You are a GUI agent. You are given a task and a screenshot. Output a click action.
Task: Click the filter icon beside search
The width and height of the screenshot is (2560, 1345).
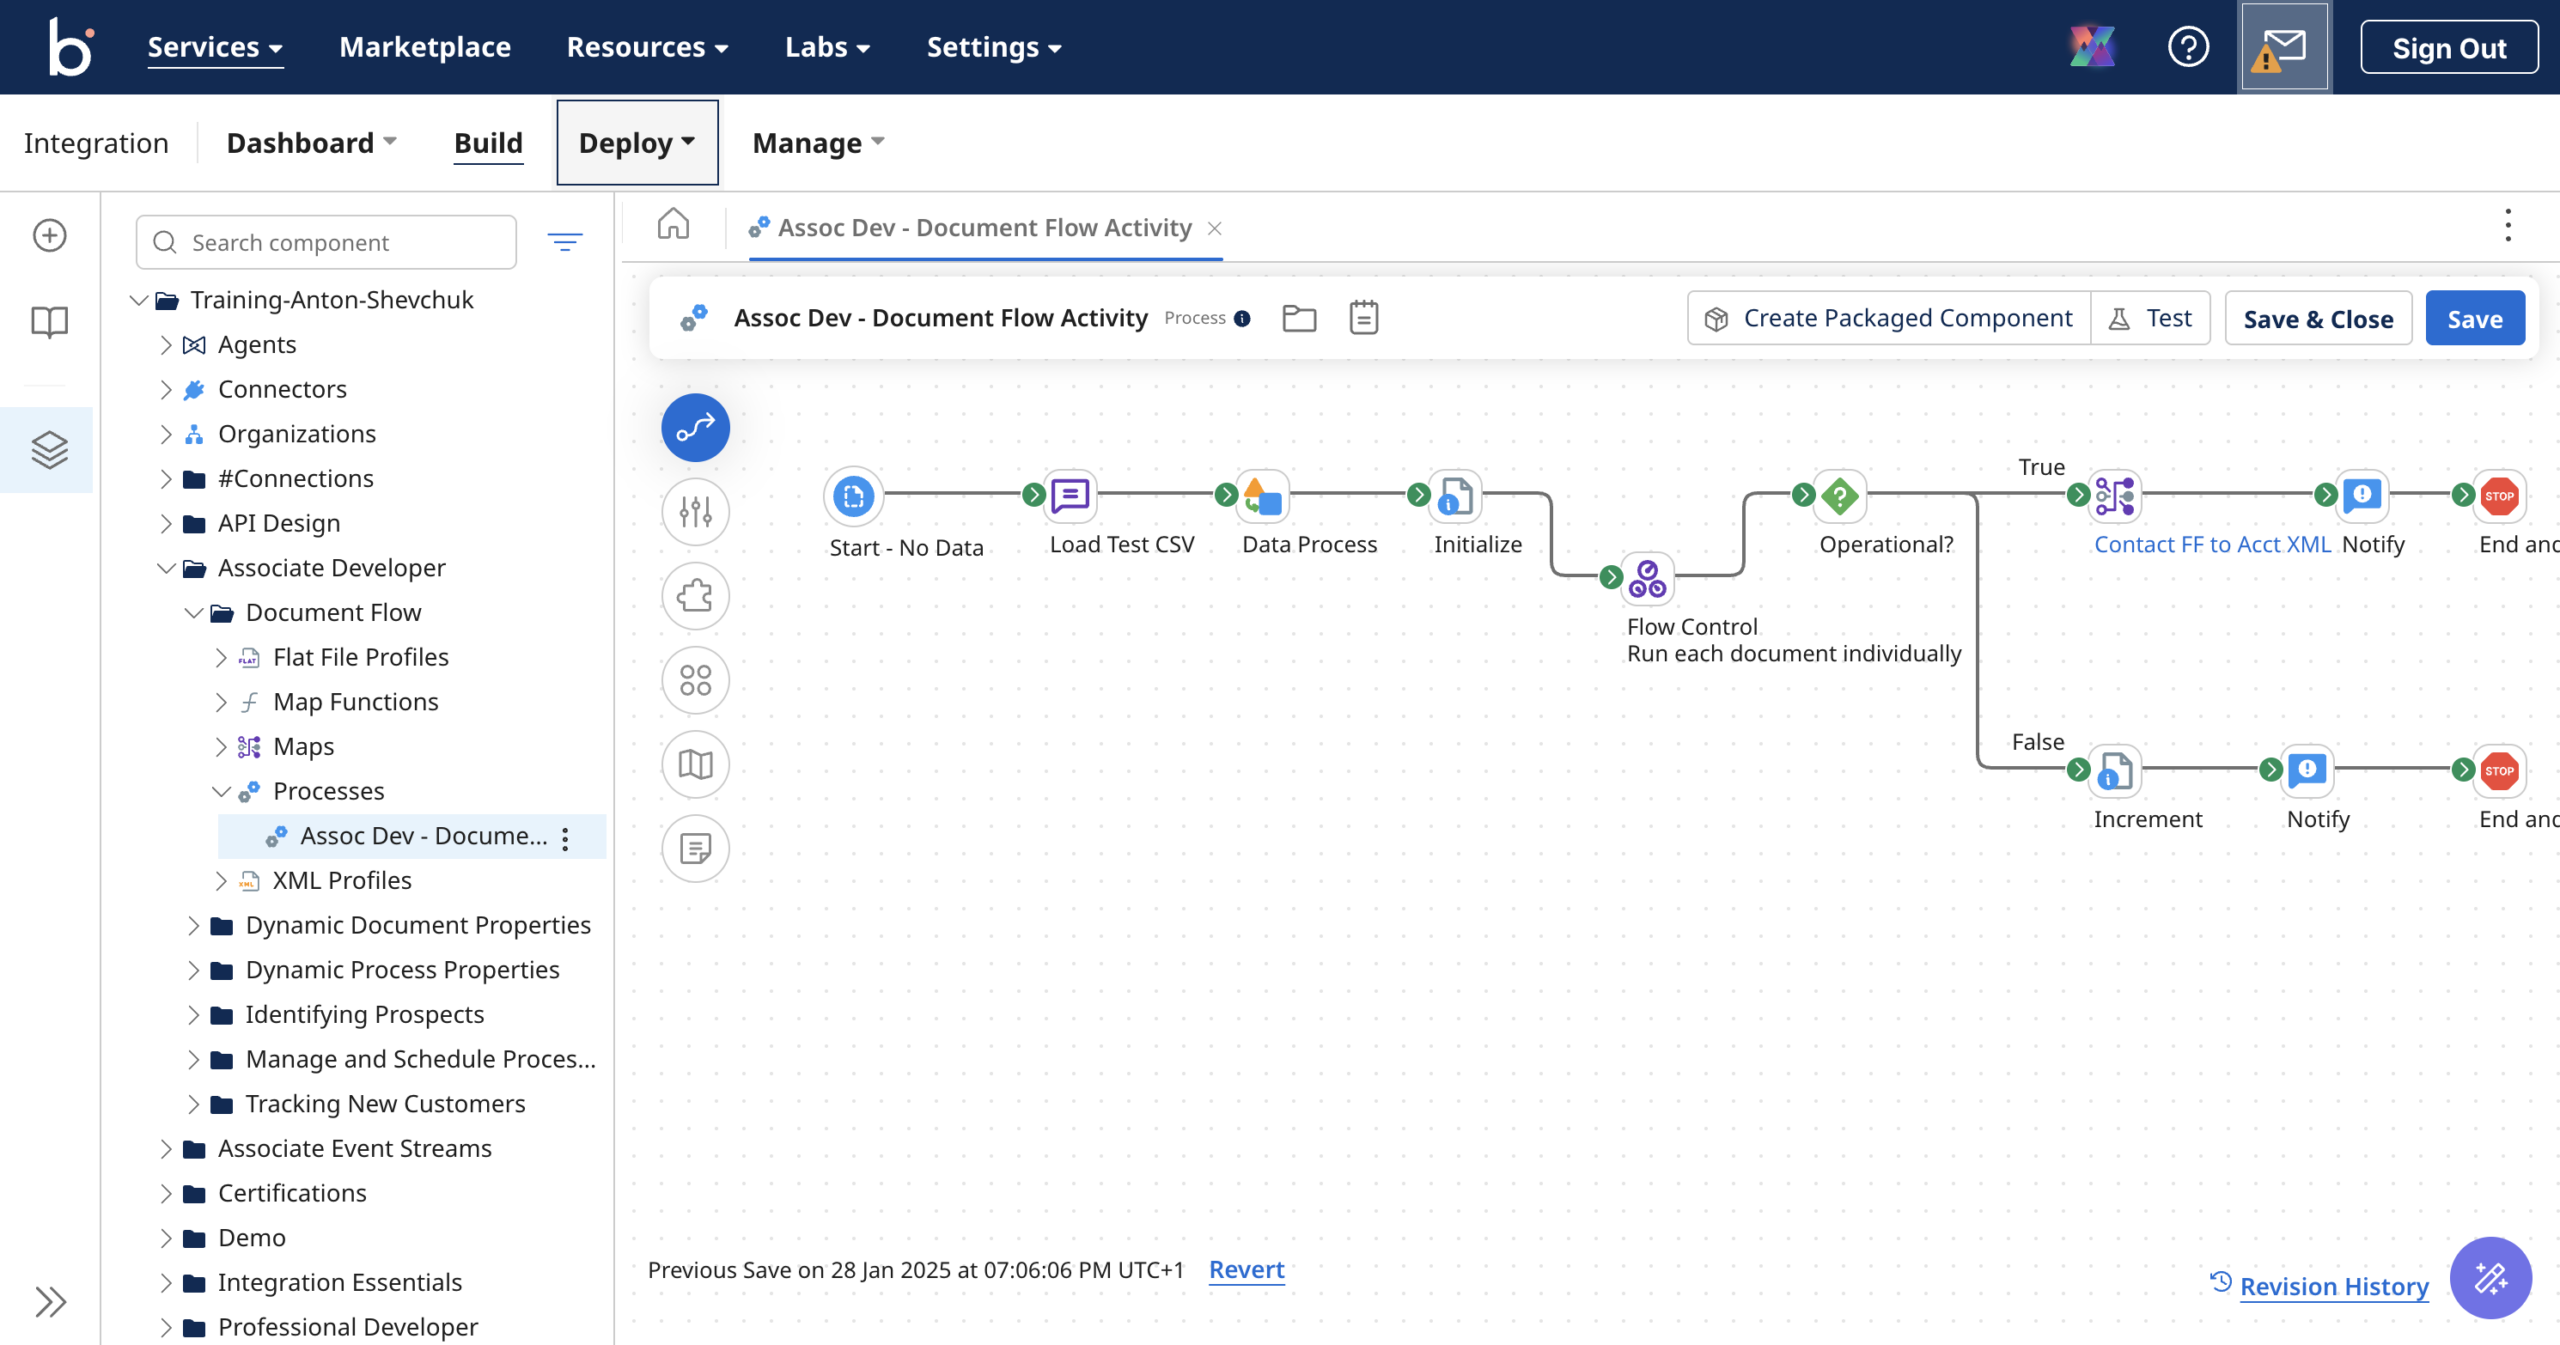[565, 242]
